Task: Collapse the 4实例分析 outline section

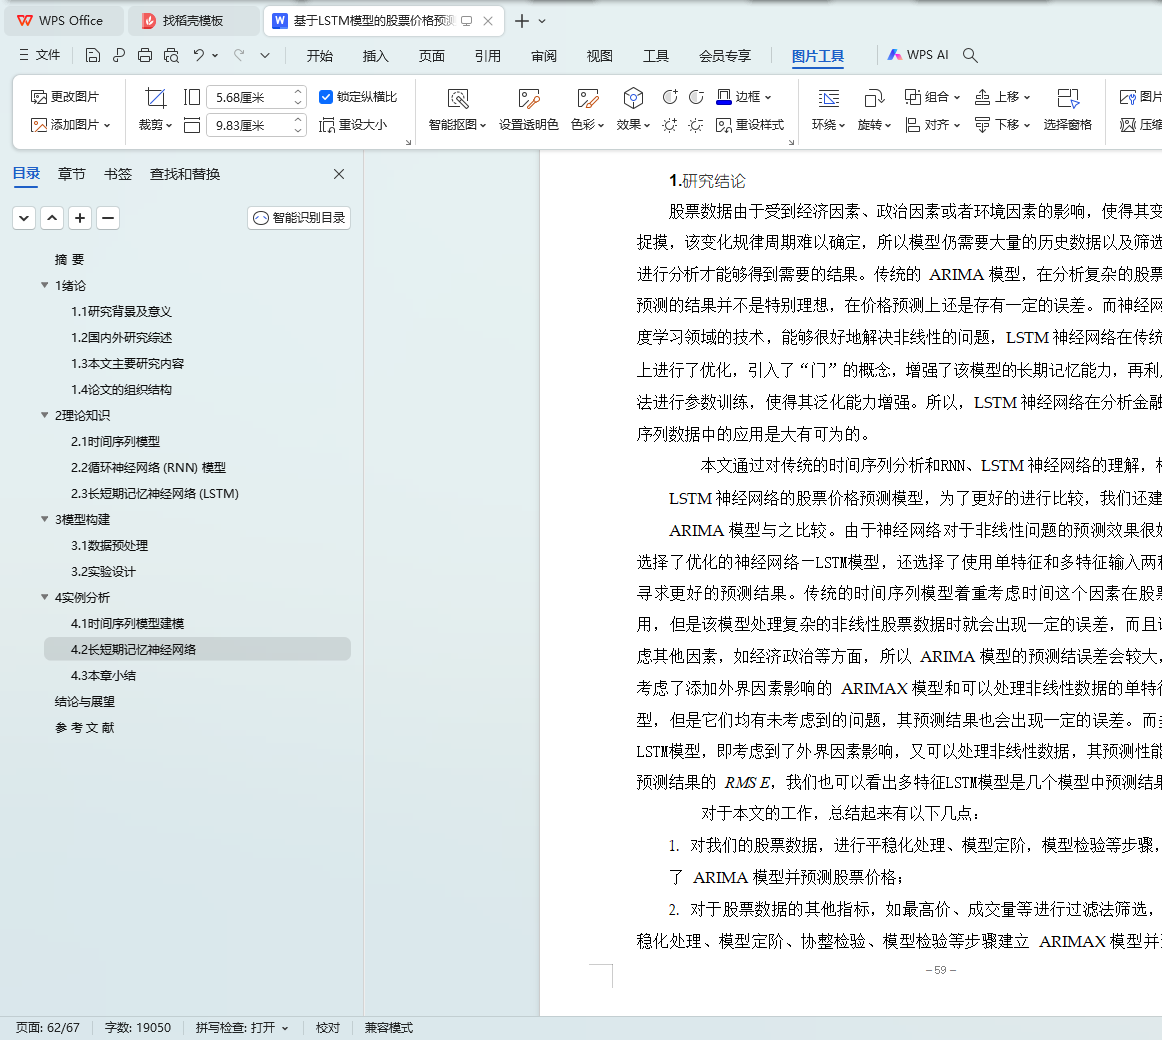Action: (x=44, y=597)
